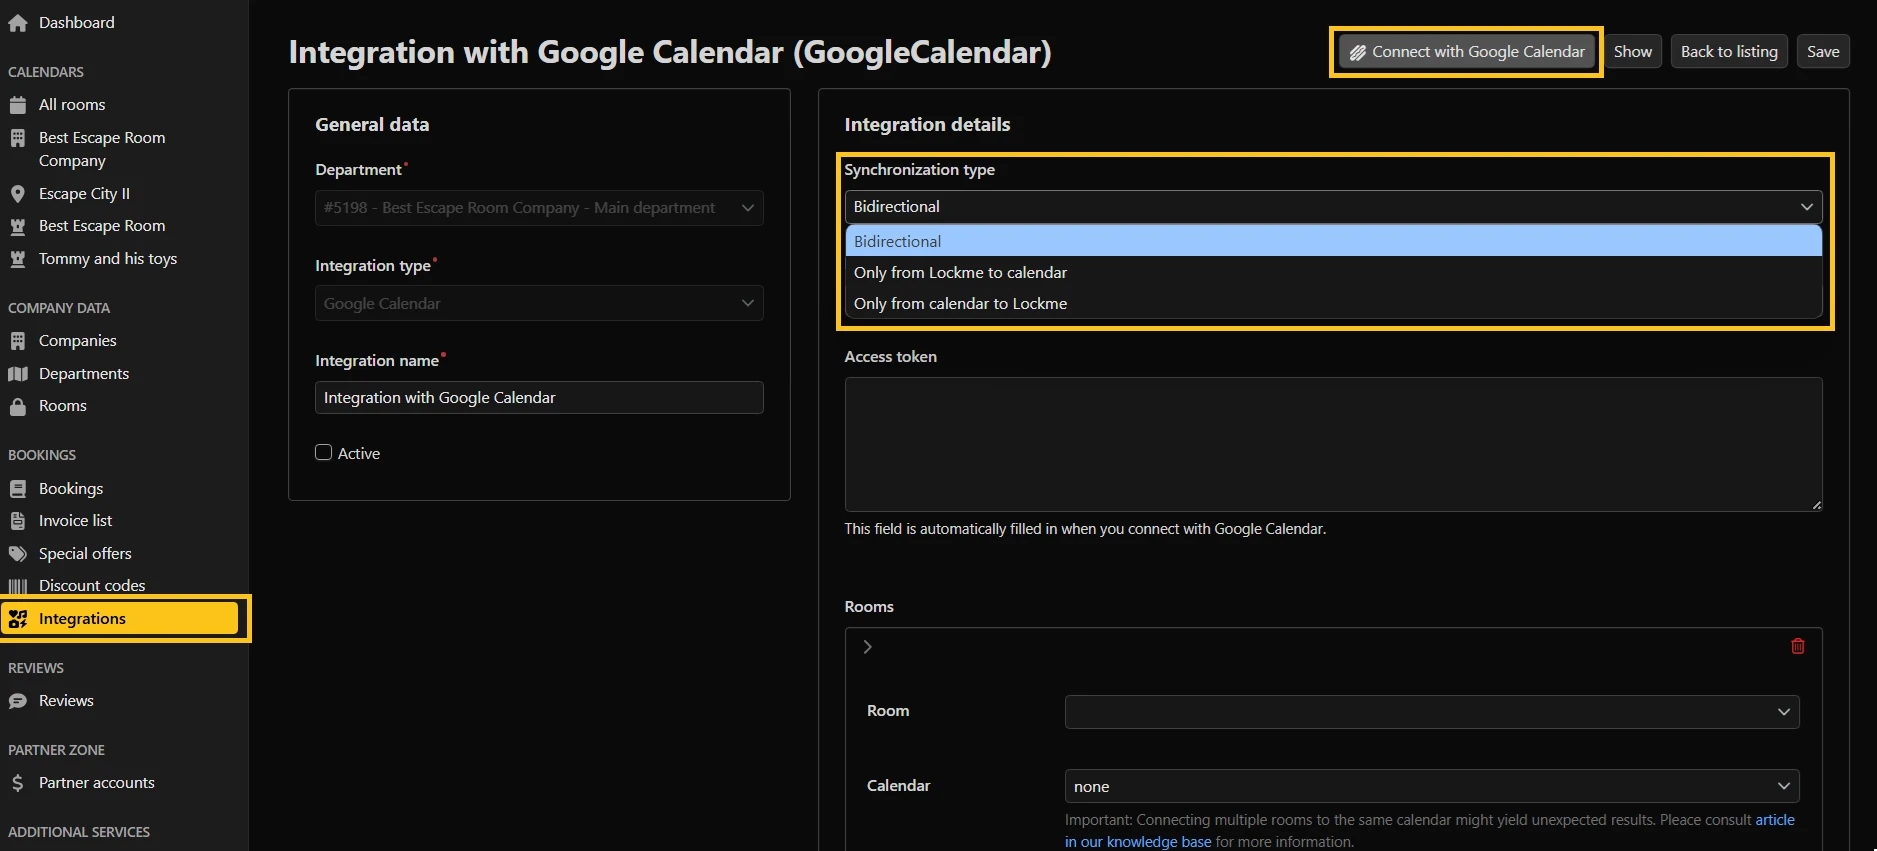Click the Save button

point(1822,52)
